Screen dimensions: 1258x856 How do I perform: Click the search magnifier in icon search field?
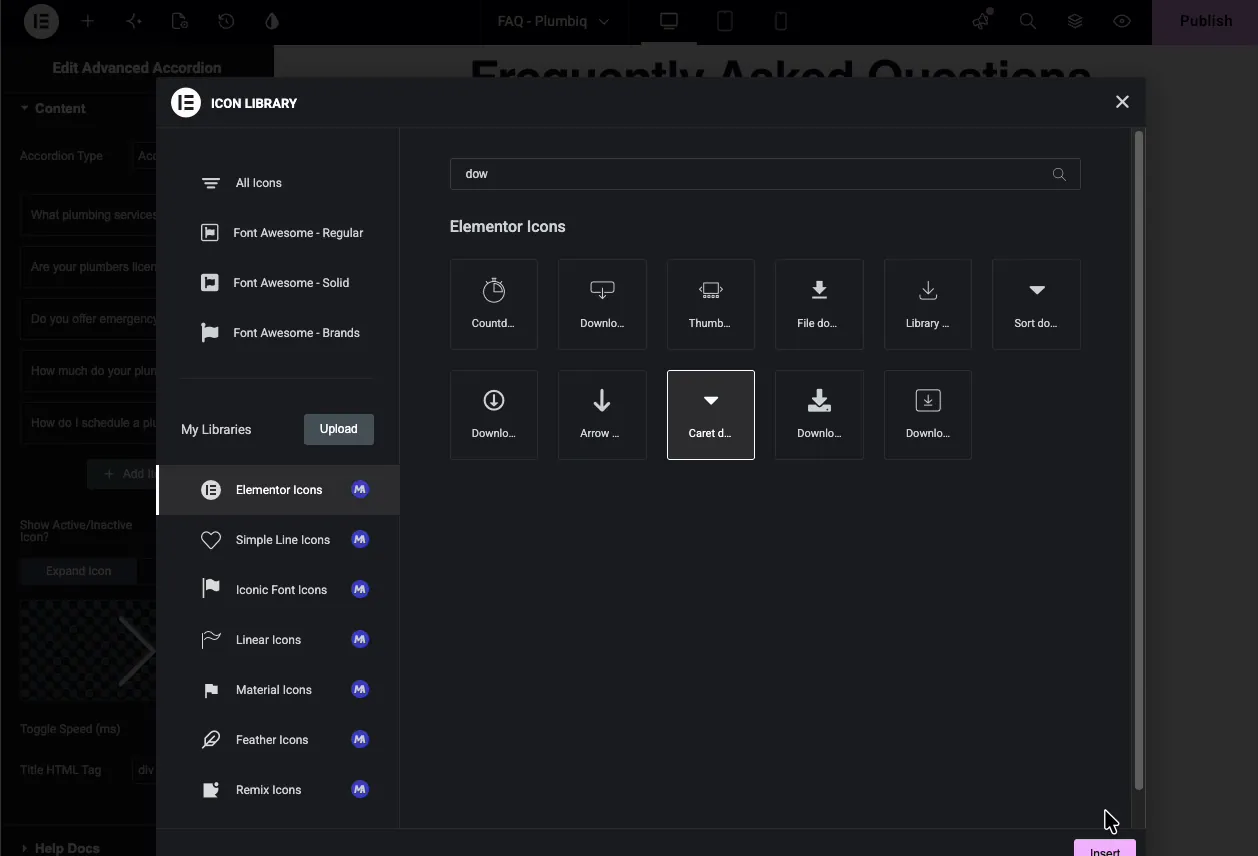[x=1059, y=174]
